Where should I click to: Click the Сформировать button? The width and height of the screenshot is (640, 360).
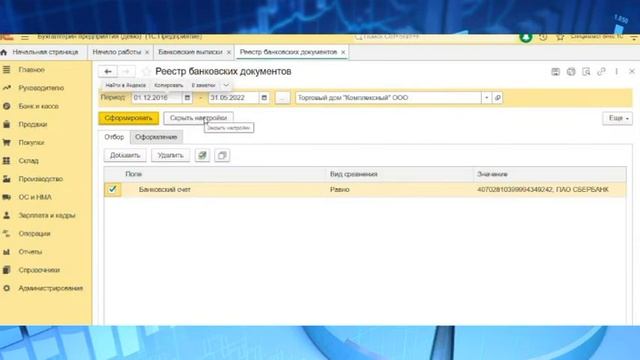click(x=129, y=118)
